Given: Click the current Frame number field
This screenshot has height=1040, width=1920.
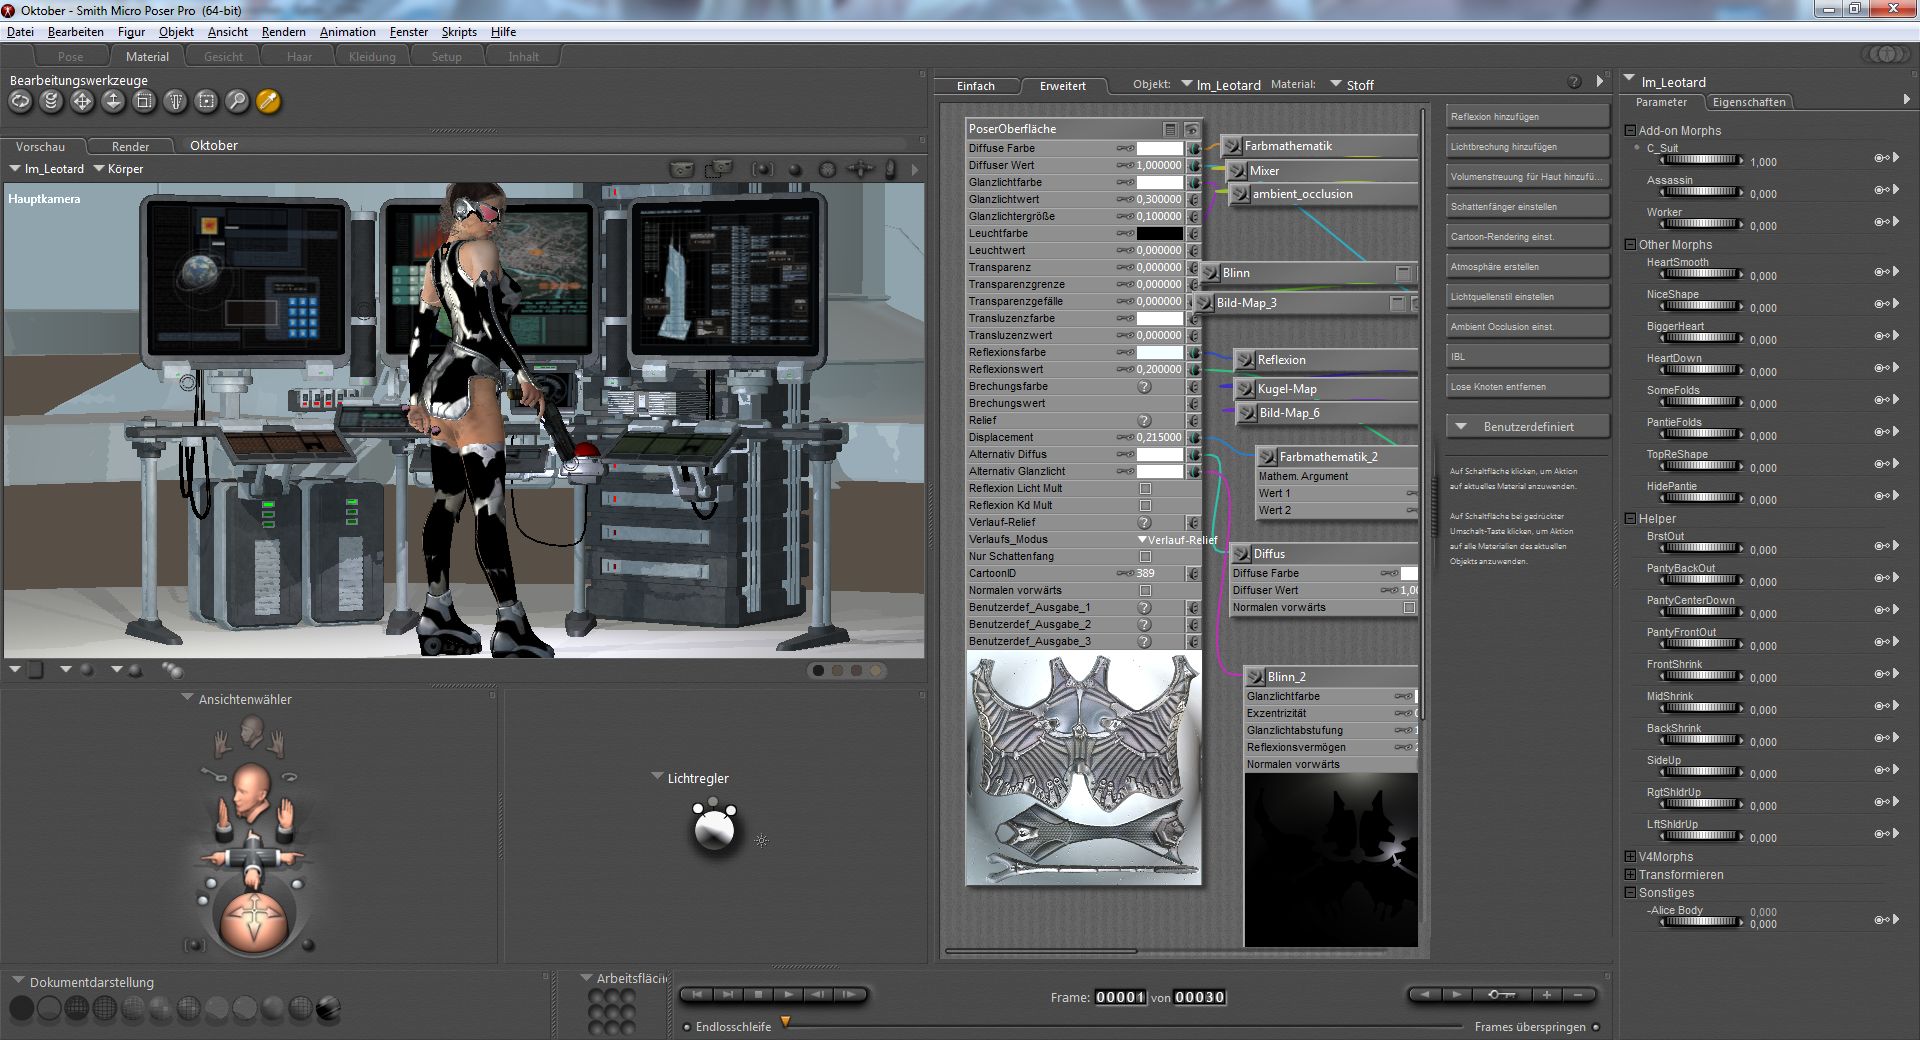Looking at the screenshot, I should point(1119,997).
